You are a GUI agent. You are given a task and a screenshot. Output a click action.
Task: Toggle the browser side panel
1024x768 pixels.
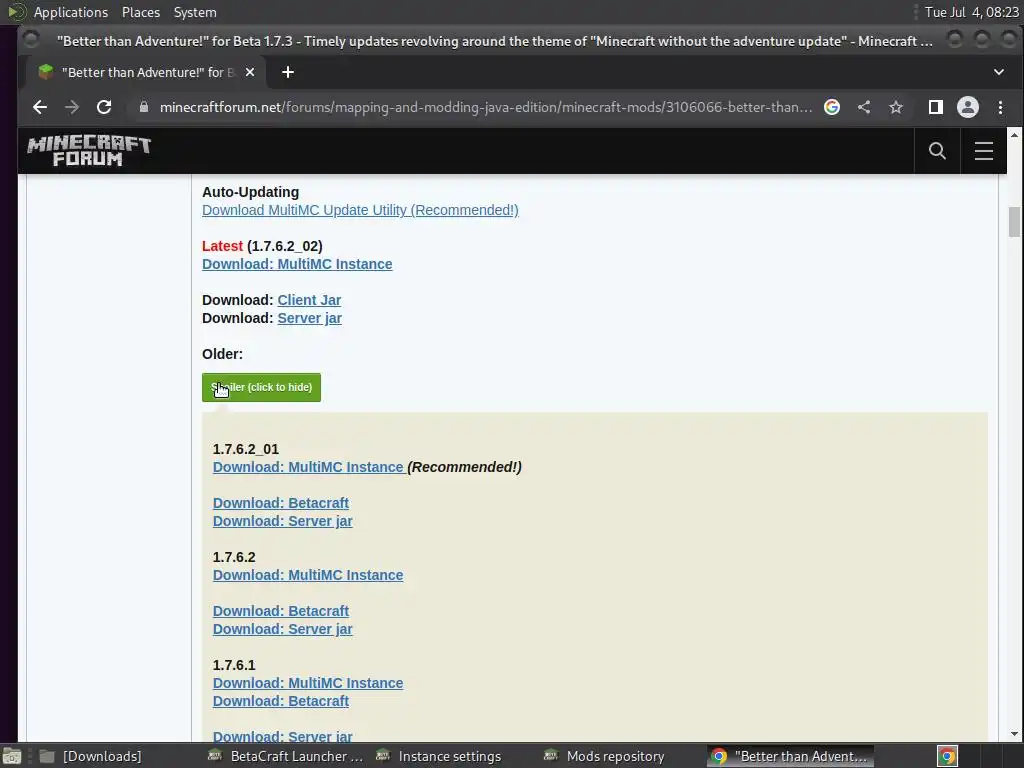936,107
